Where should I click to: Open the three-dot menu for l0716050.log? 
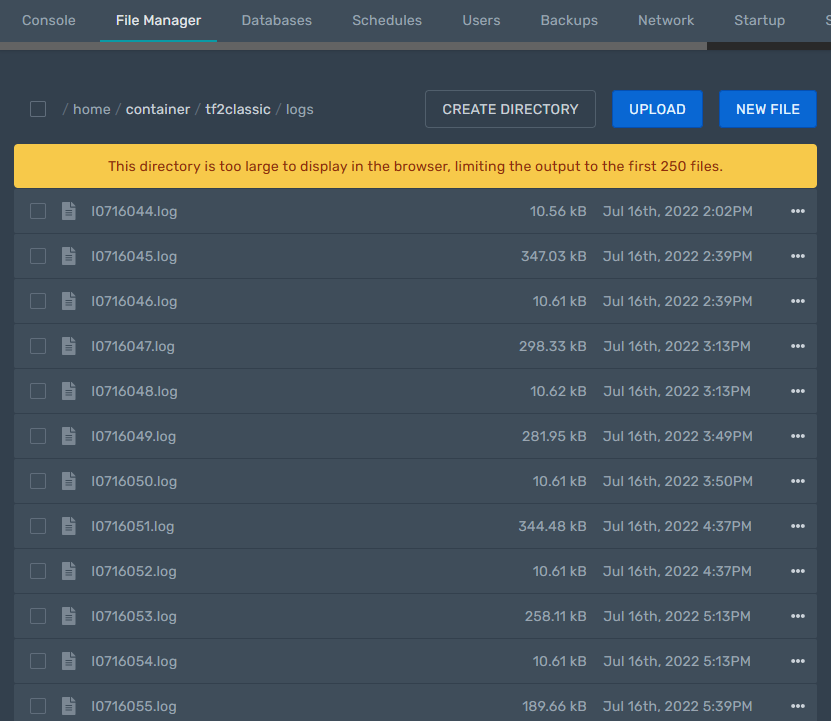click(798, 481)
